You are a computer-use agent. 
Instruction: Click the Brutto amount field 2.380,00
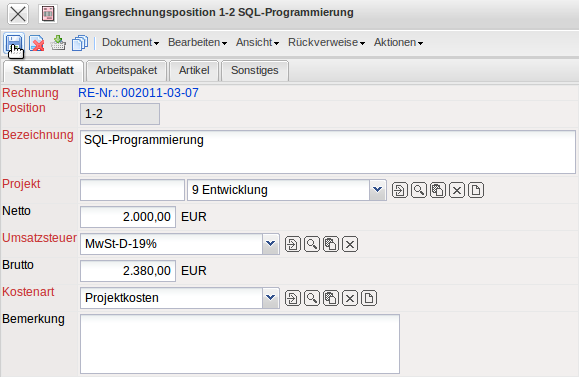click(128, 271)
